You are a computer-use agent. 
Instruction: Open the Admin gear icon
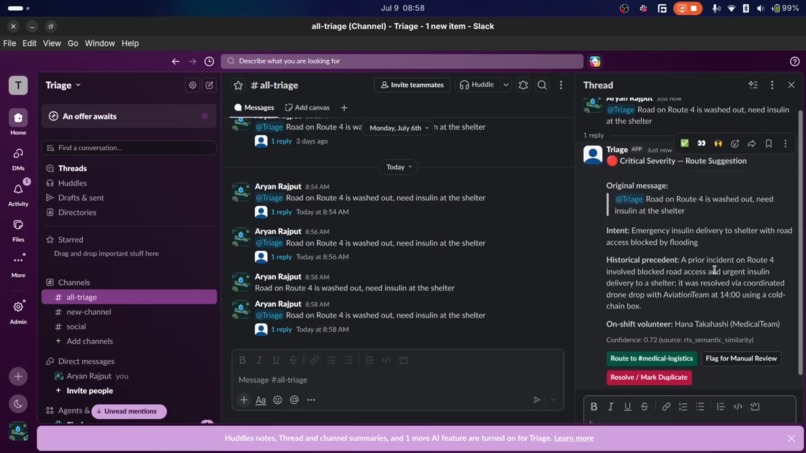point(18,311)
